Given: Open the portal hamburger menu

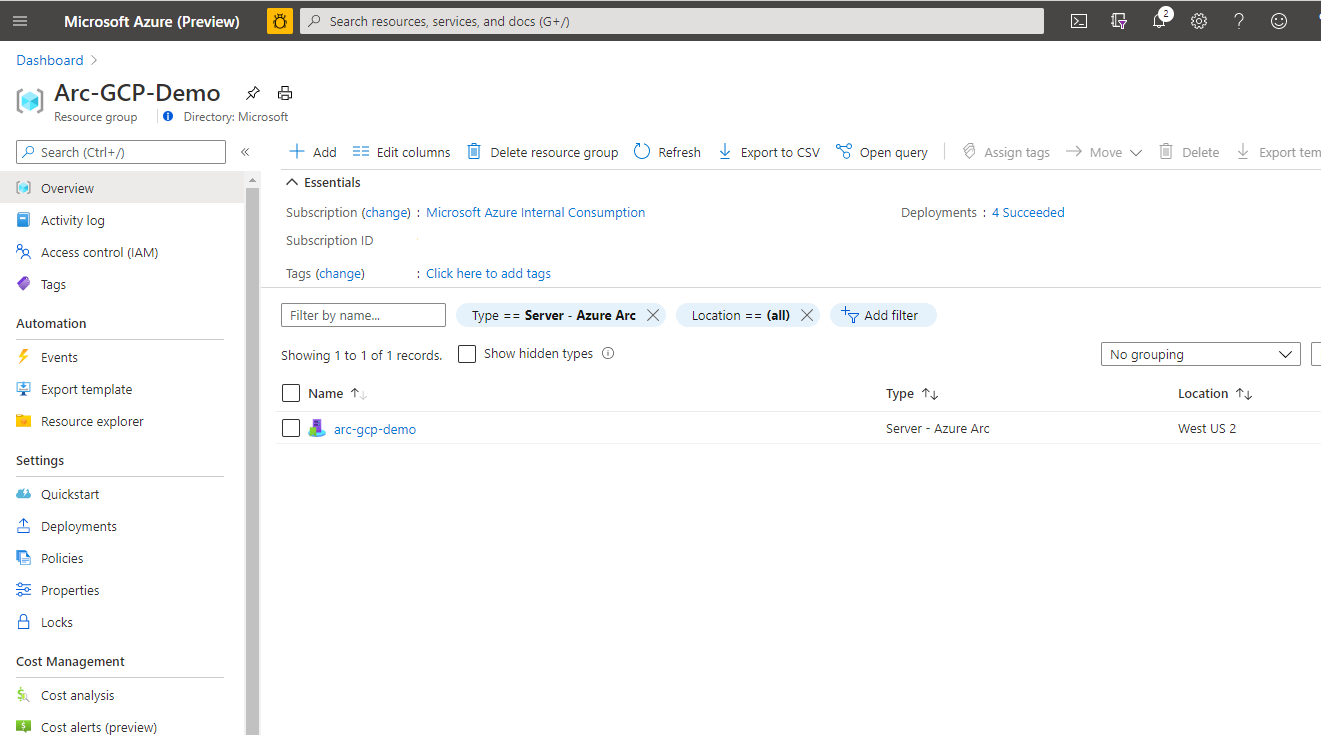Looking at the screenshot, I should [x=20, y=21].
